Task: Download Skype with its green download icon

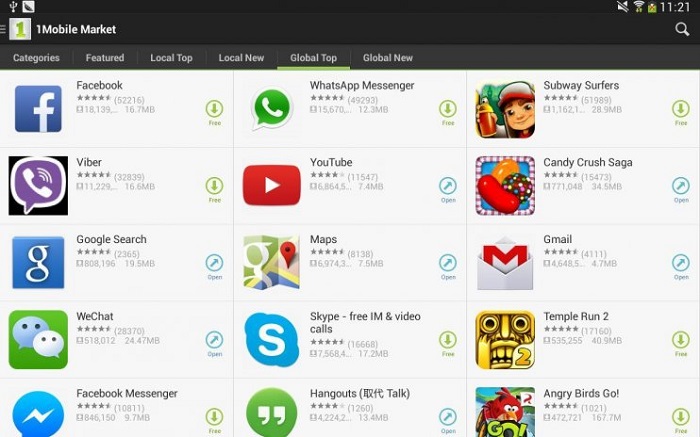Action: 448,340
